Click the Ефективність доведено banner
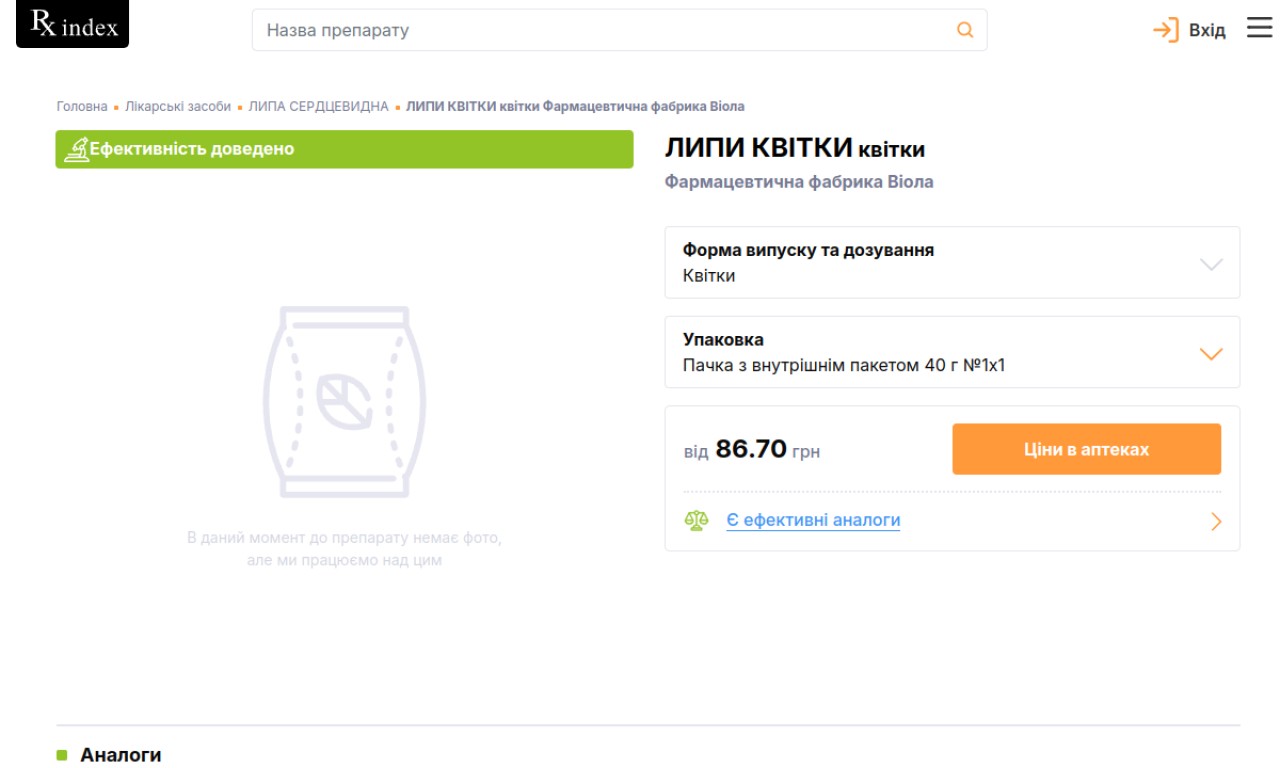This screenshot has width=1280, height=768. [344, 150]
